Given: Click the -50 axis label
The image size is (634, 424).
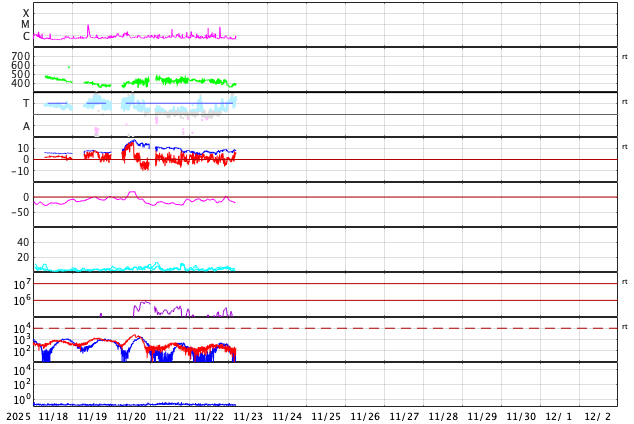Looking at the screenshot, I should pyautogui.click(x=20, y=212).
